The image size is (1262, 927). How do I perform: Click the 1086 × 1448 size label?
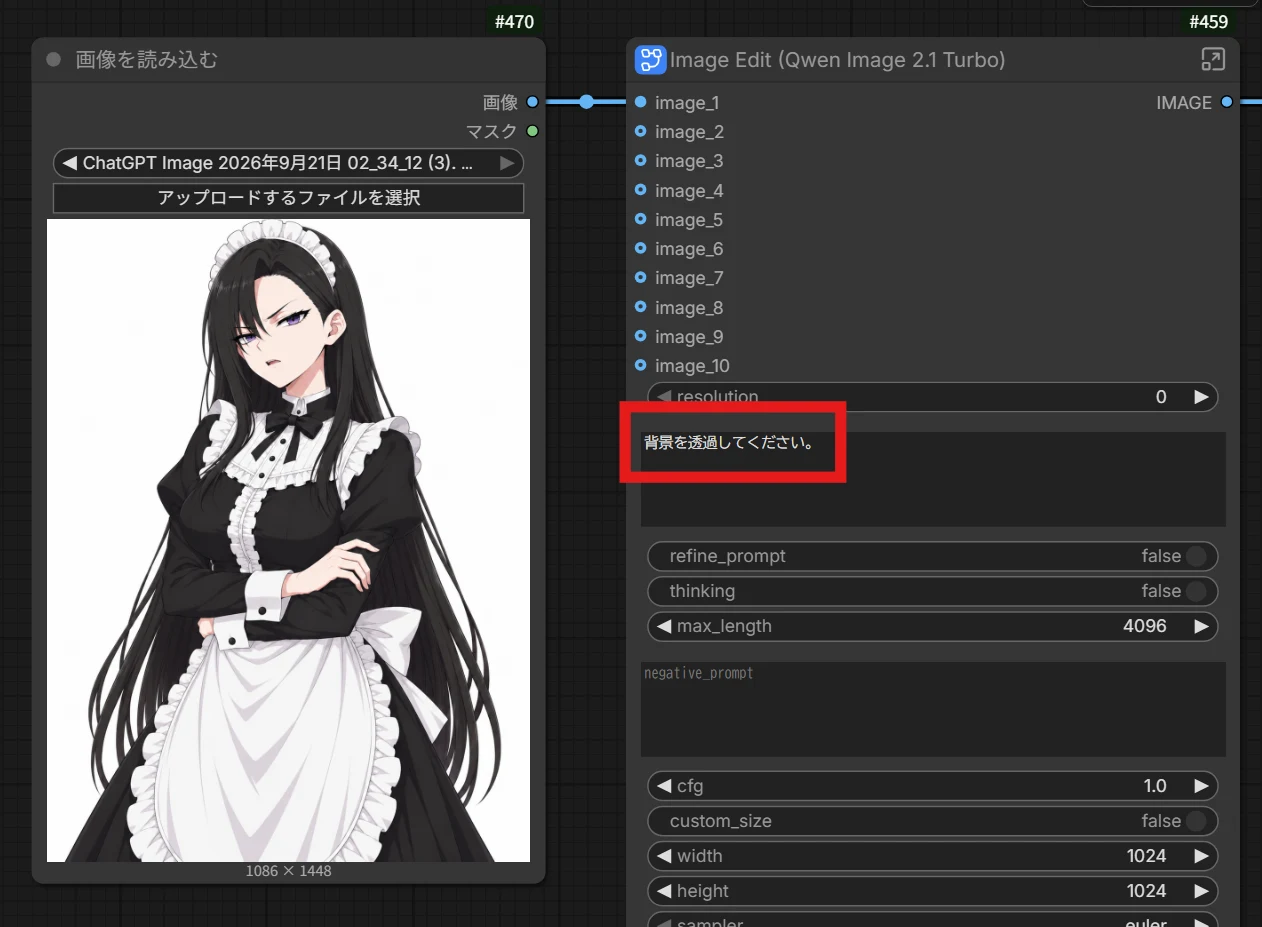point(288,871)
